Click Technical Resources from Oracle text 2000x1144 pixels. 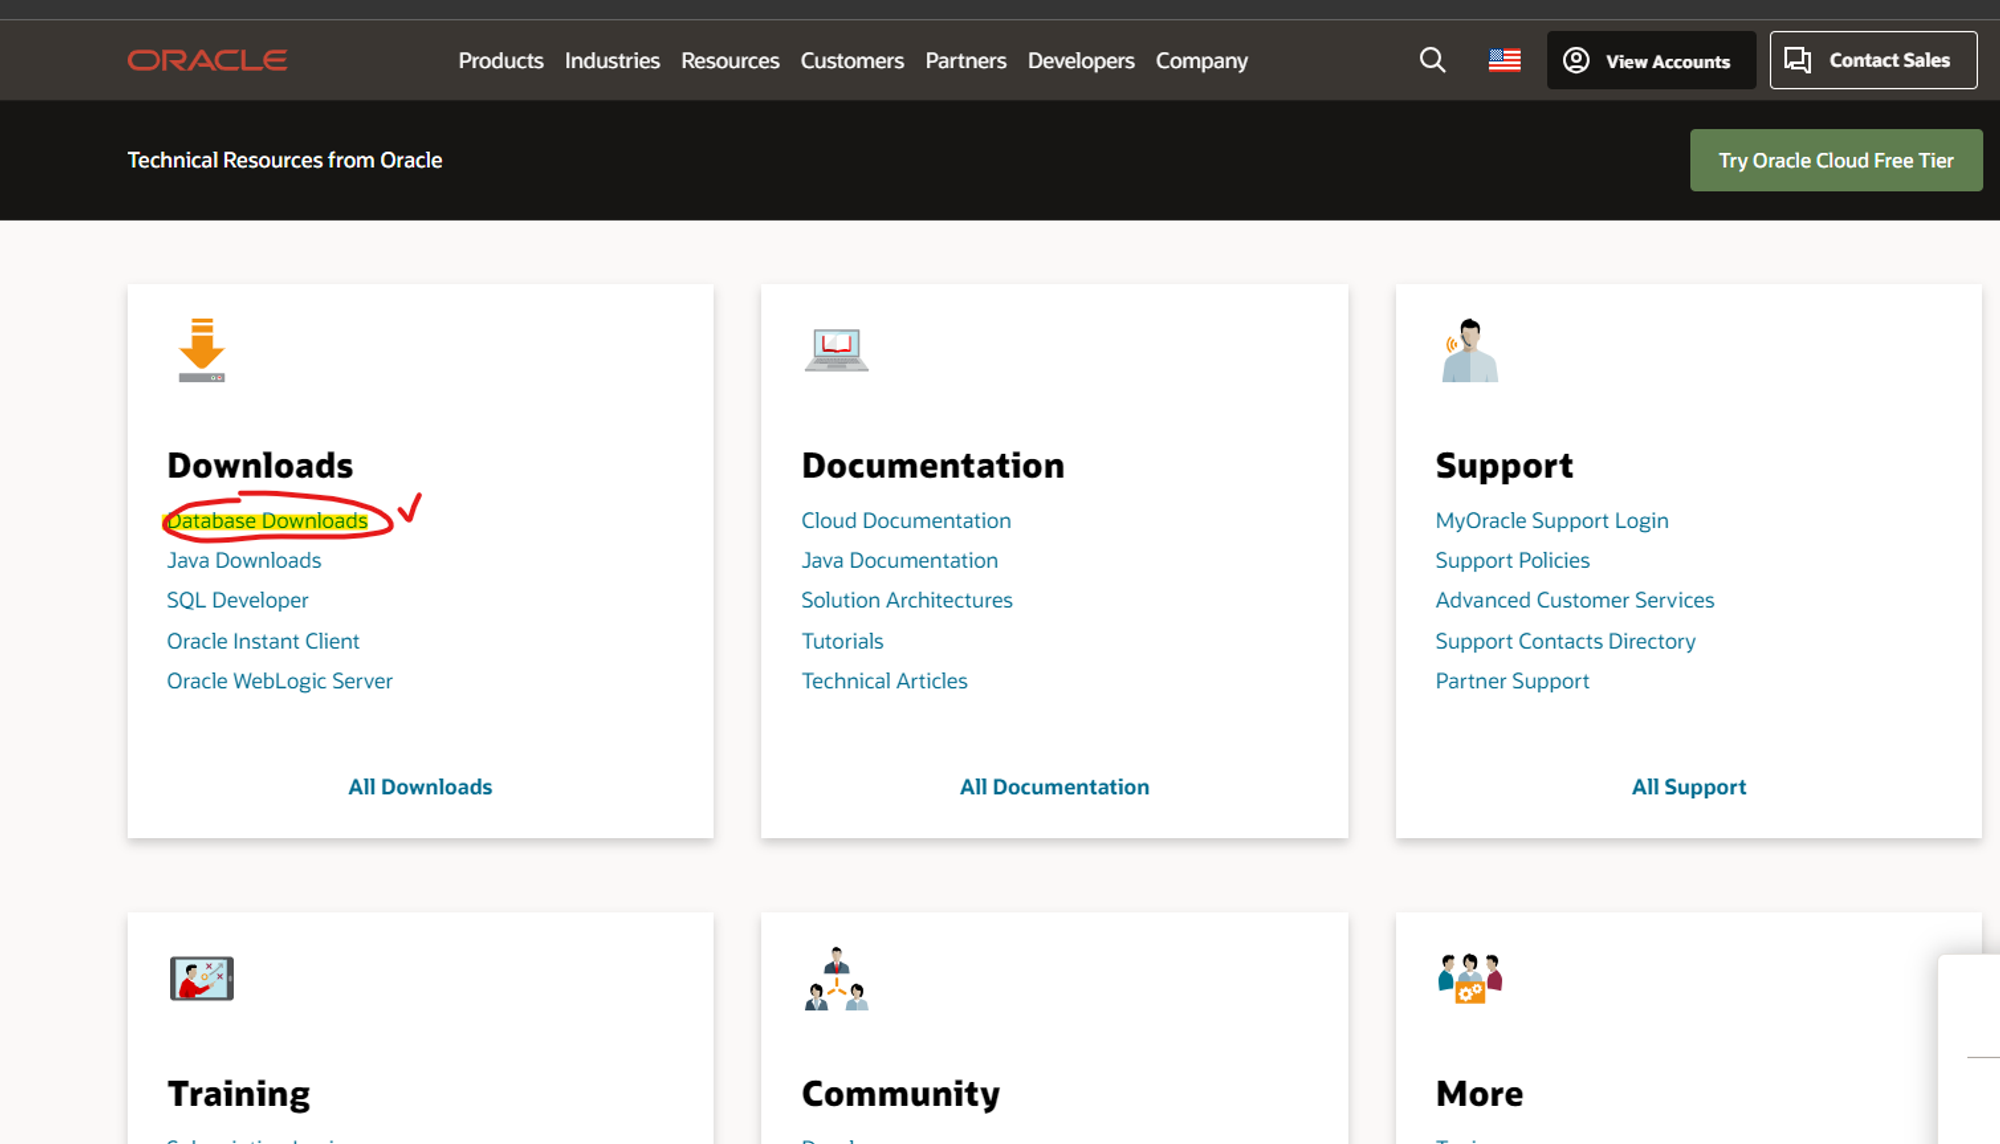tap(285, 160)
